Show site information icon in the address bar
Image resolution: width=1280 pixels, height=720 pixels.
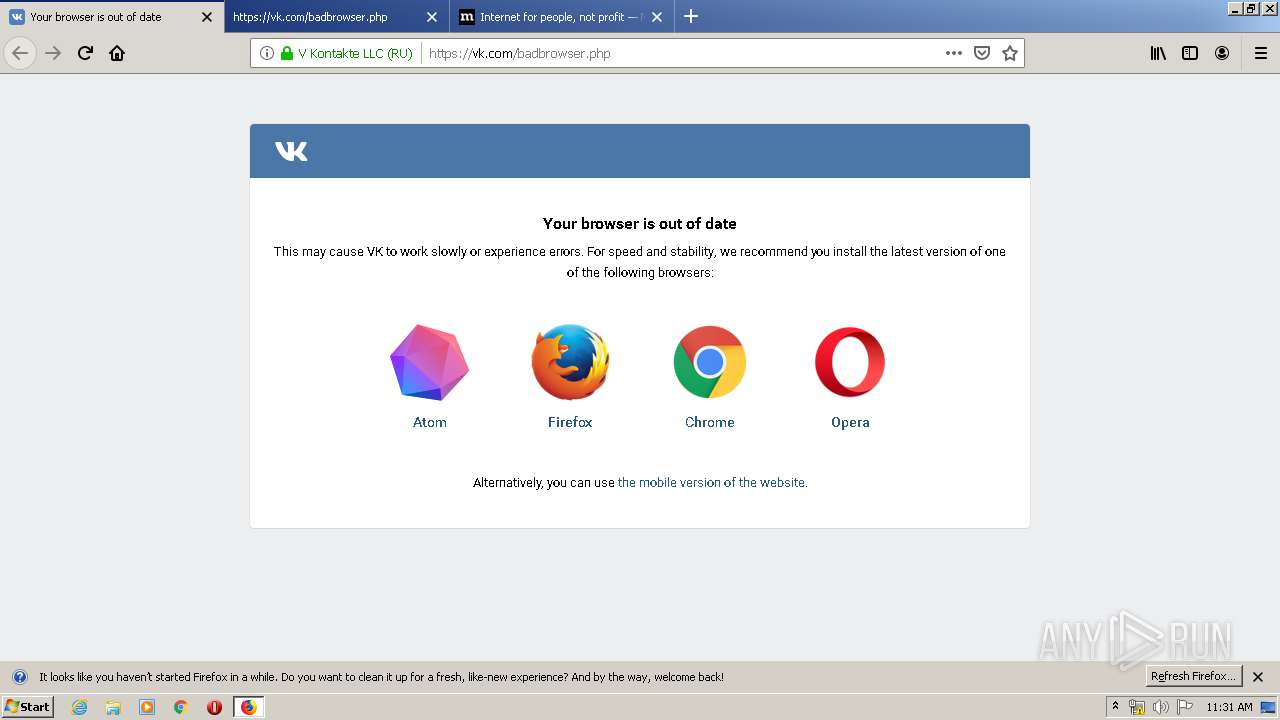point(267,53)
